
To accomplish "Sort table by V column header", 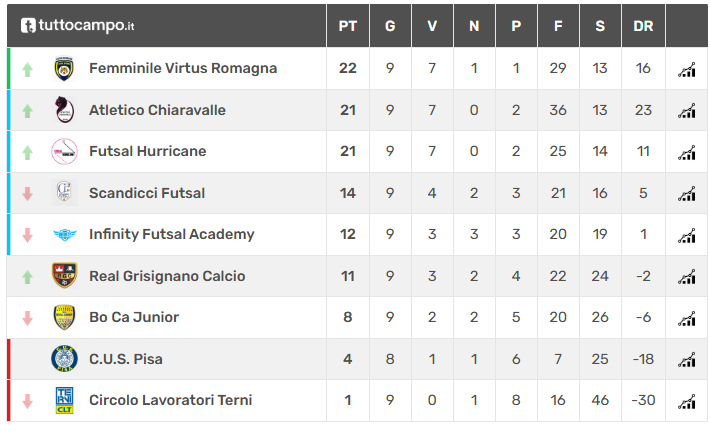I will click(432, 26).
